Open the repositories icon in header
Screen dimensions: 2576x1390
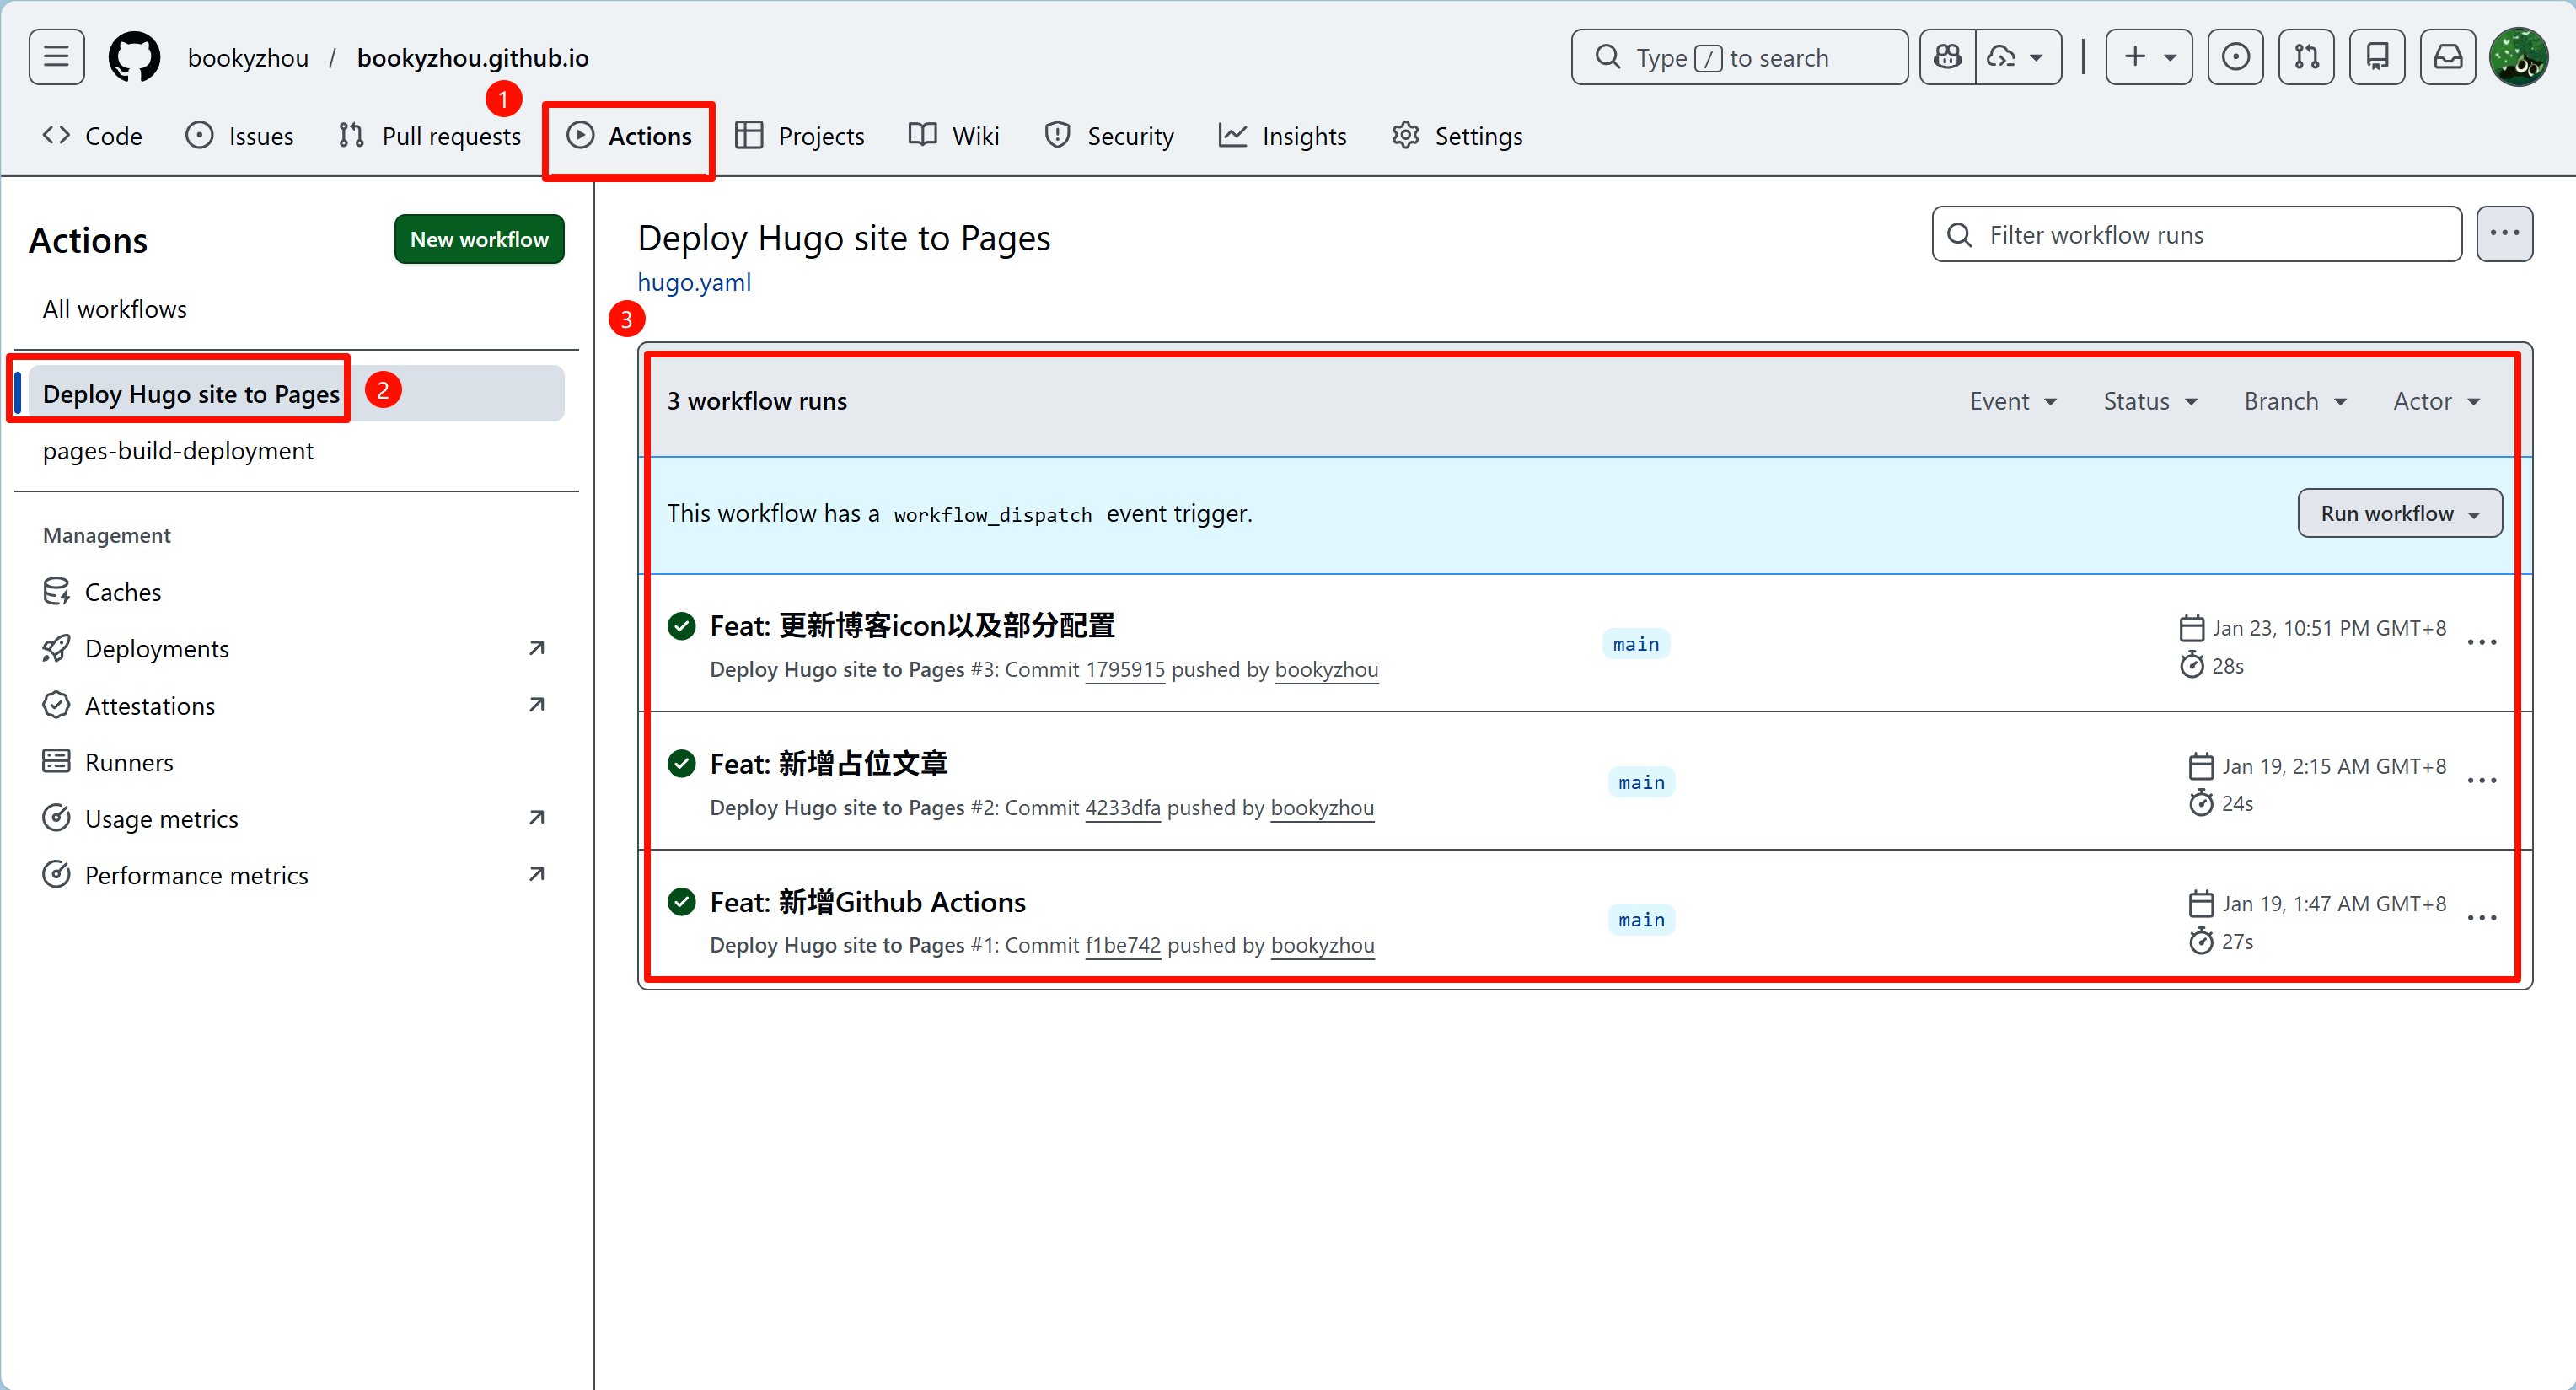pos(2377,57)
